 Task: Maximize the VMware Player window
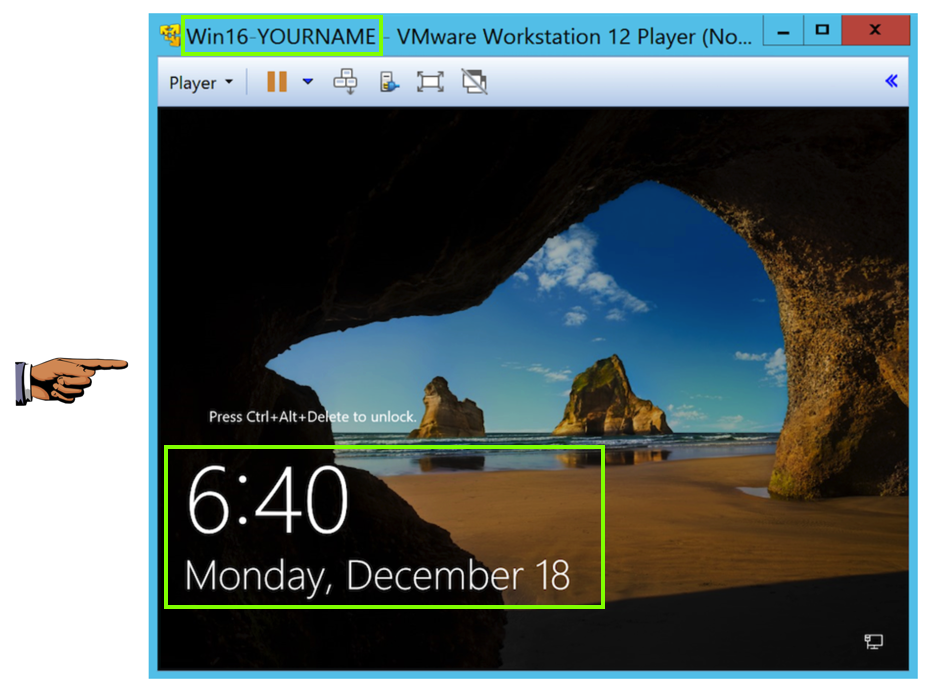click(x=822, y=31)
